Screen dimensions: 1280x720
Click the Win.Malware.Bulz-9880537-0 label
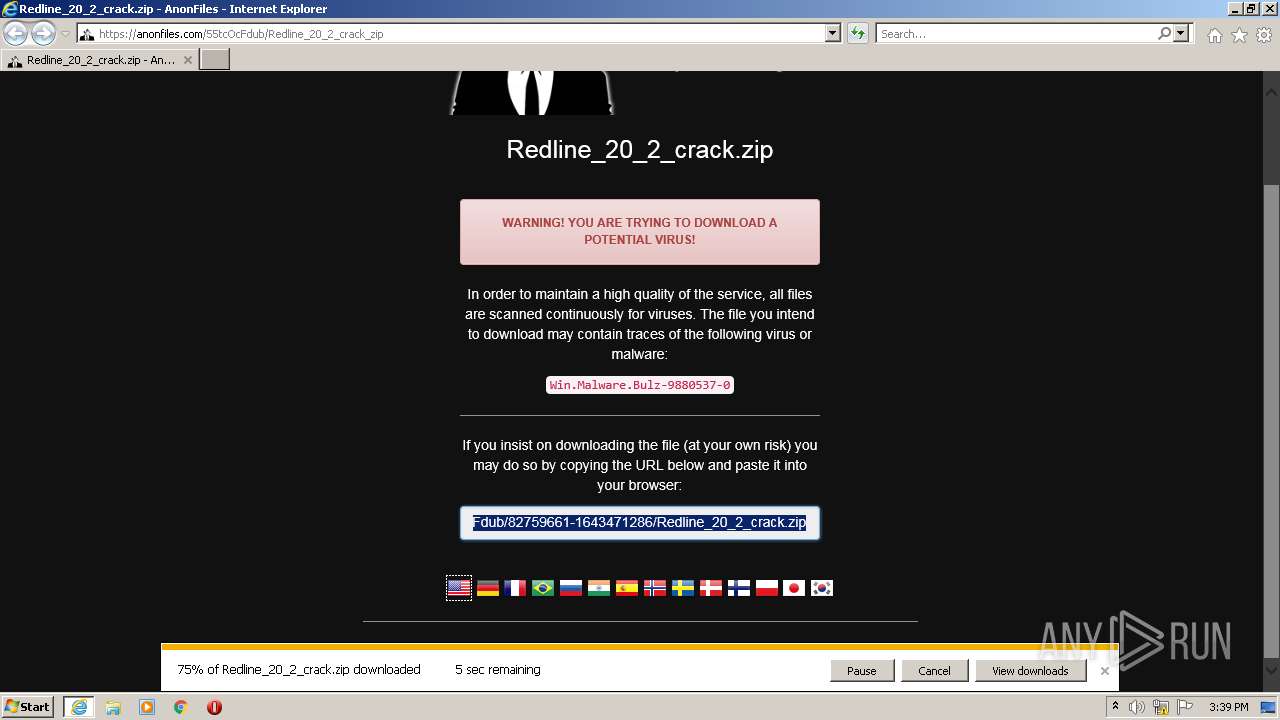click(x=640, y=385)
